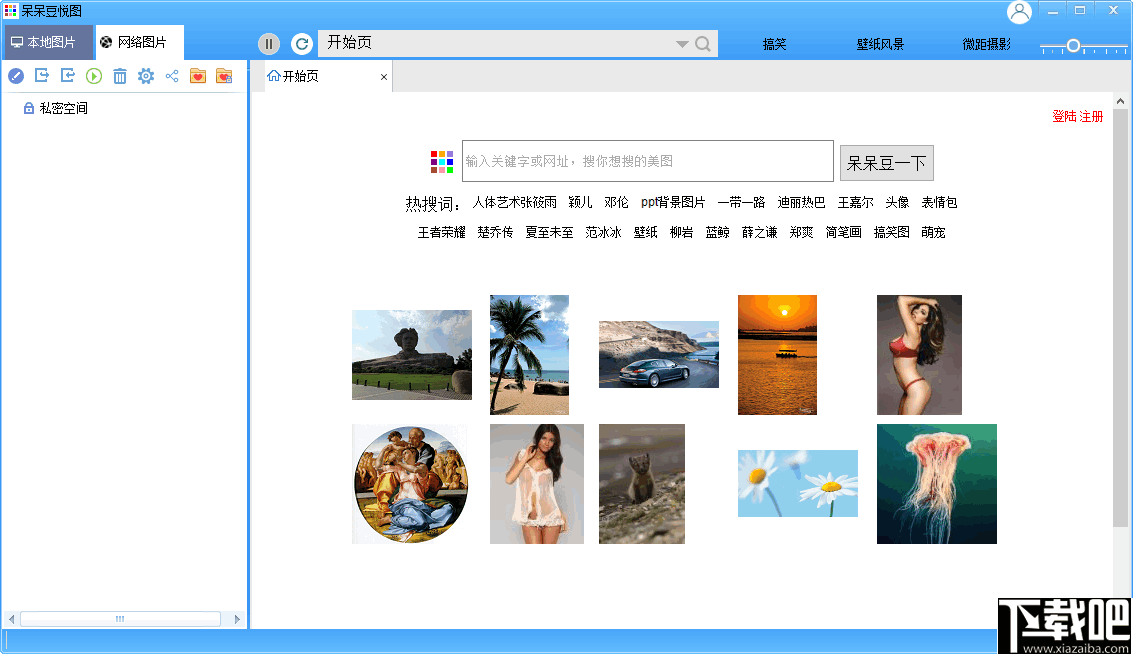
Task: Close the 开始页 tab
Action: 384,77
